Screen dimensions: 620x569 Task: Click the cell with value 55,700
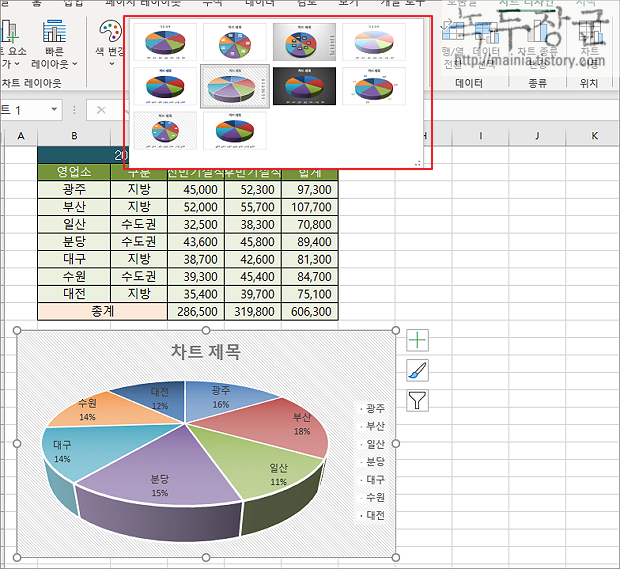[x=253, y=207]
